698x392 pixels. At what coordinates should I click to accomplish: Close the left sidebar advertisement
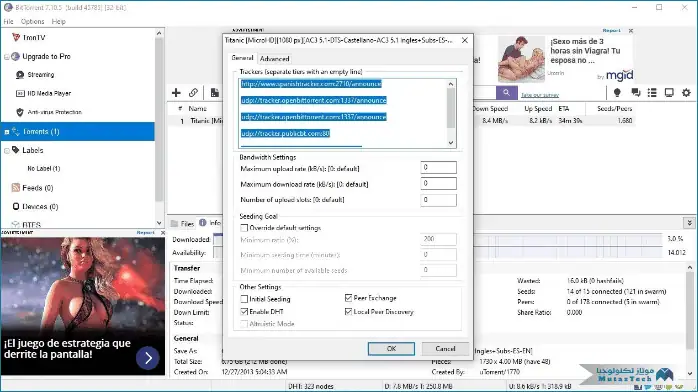click(162, 233)
